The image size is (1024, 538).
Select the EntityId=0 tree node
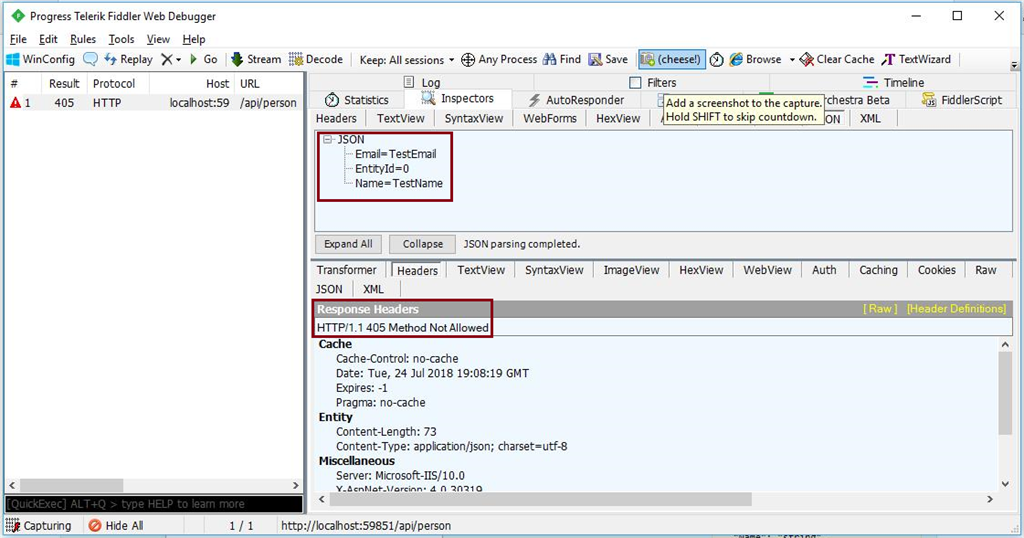click(x=382, y=168)
